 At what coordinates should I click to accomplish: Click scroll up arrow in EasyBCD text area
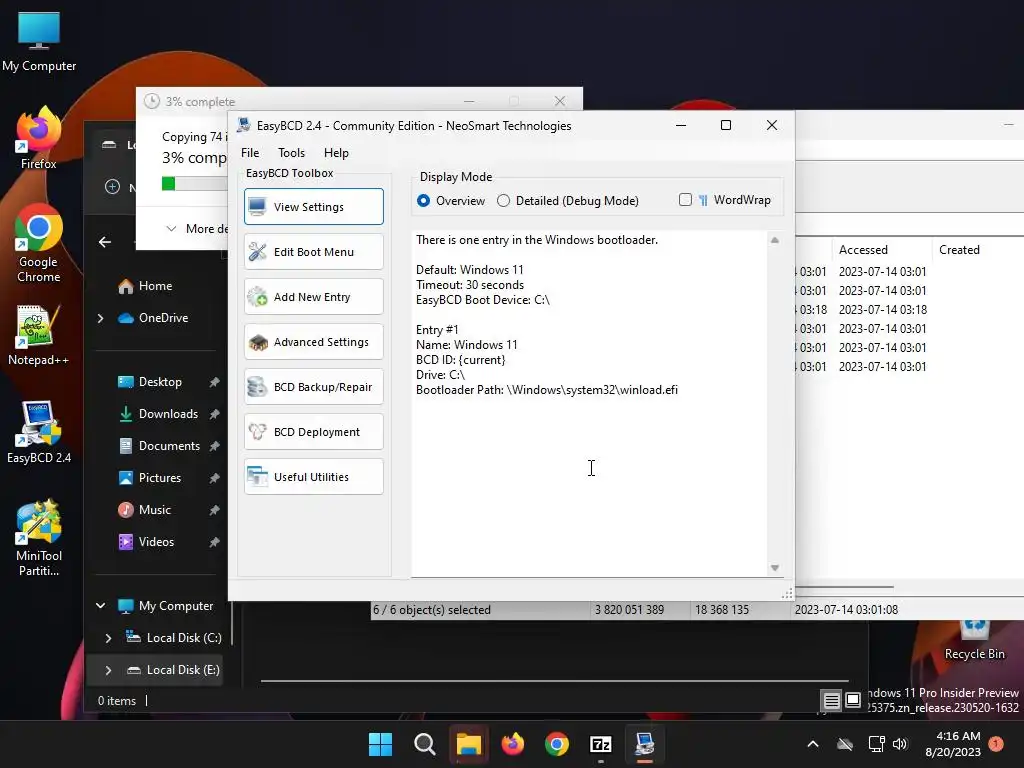(775, 240)
